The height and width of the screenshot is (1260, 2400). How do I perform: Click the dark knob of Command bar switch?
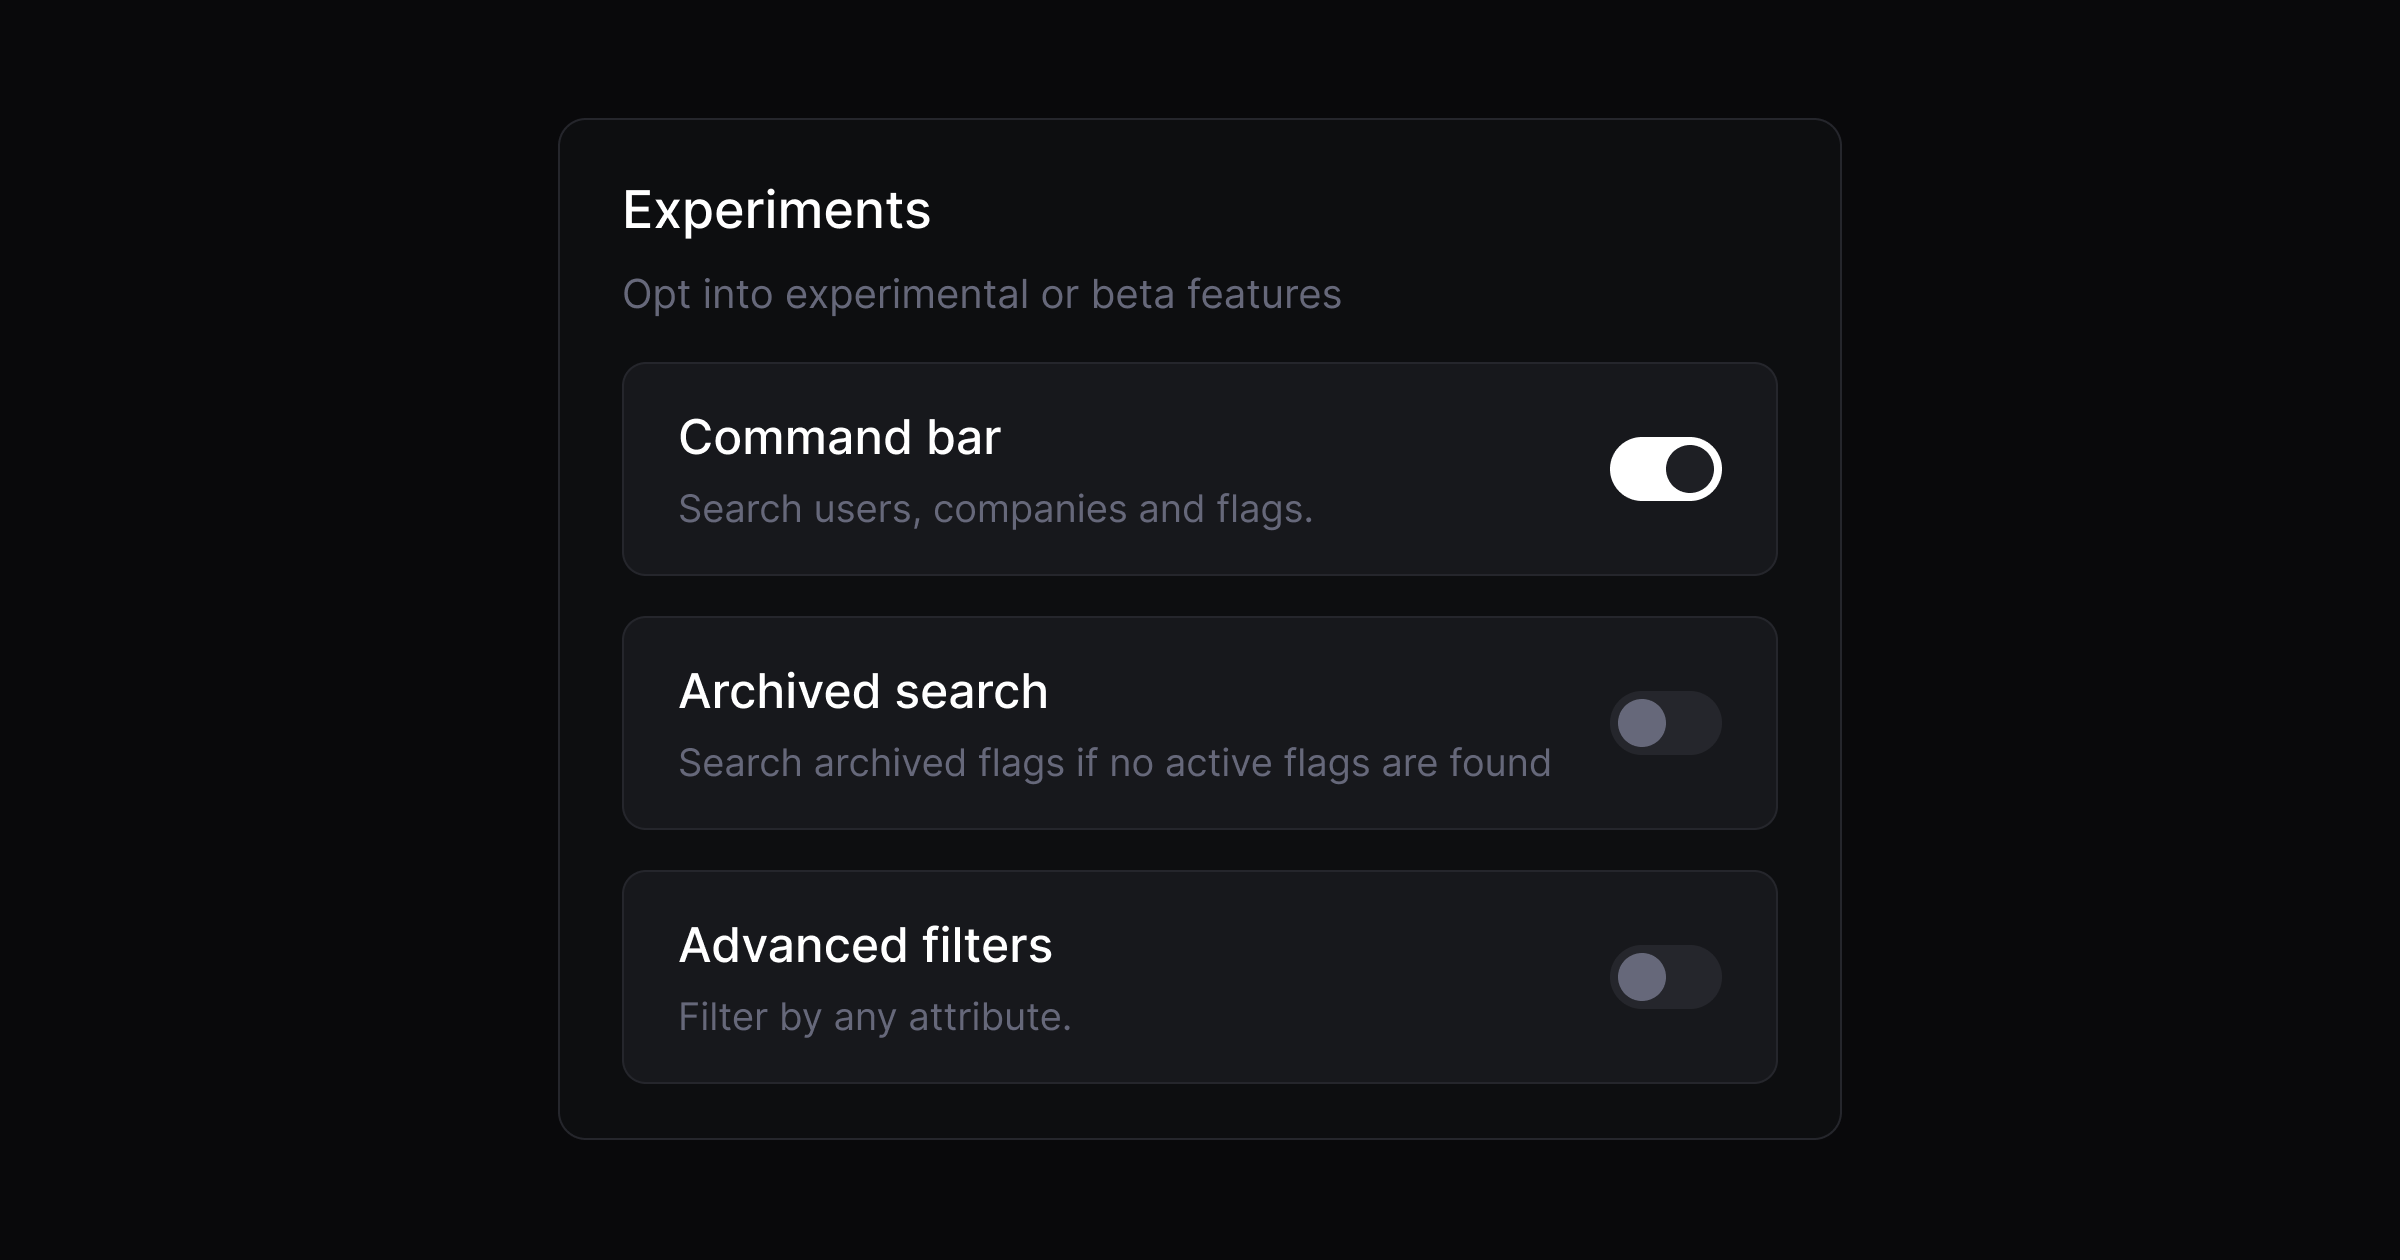1690,469
